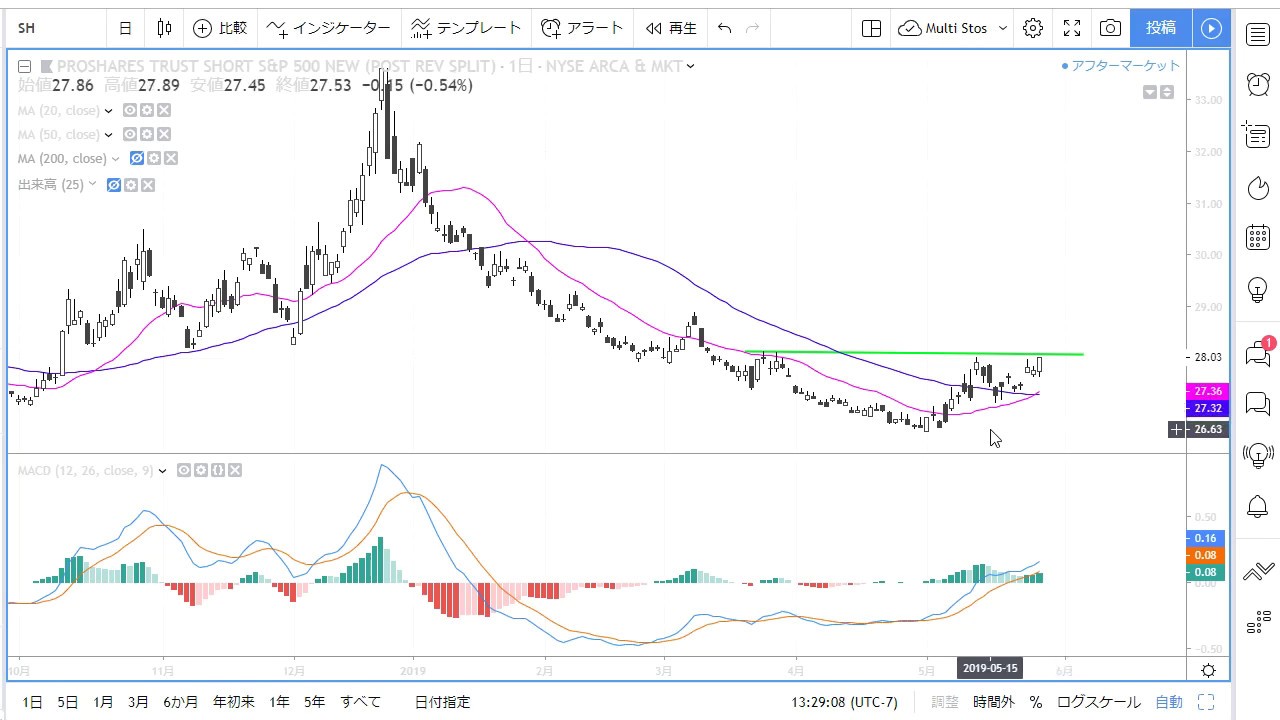Take a chart snapshot with camera icon
Viewport: 1280px width, 720px height.
tap(1110, 28)
